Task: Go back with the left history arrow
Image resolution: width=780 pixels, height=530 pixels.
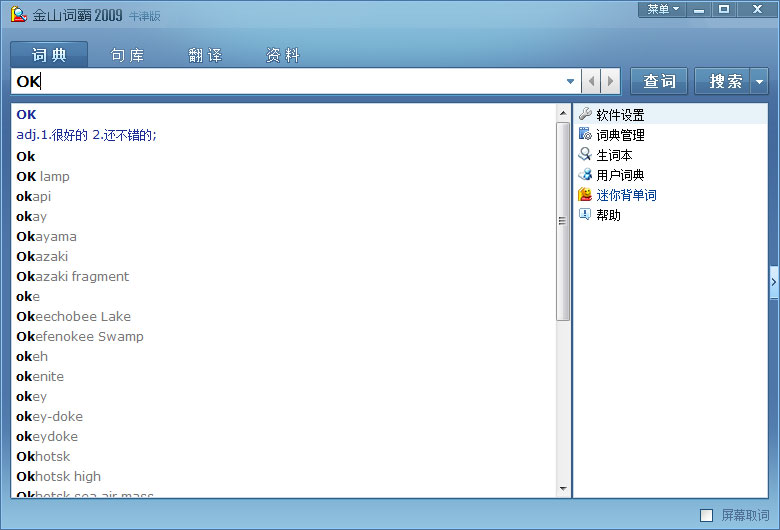Action: pyautogui.click(x=591, y=81)
